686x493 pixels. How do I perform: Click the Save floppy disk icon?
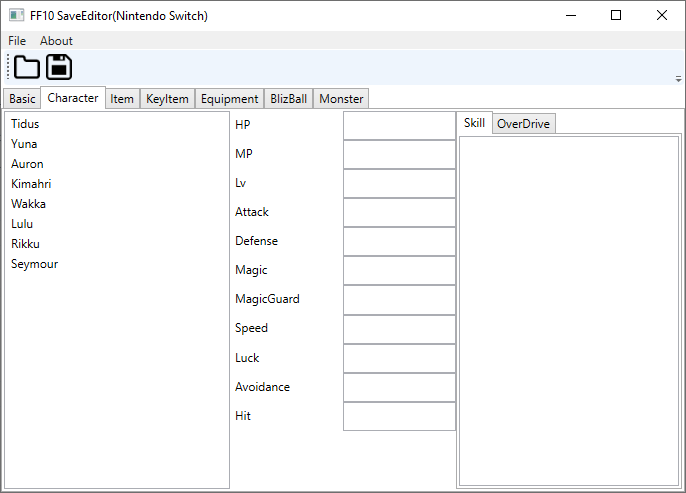tap(59, 67)
